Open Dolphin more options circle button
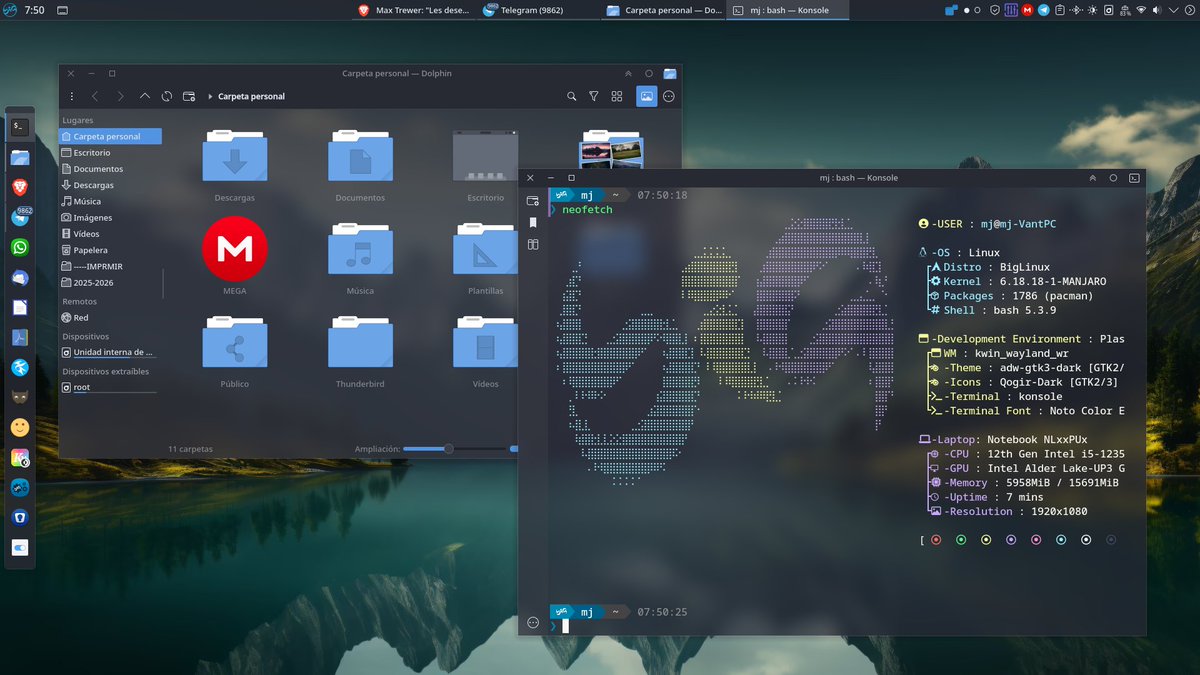This screenshot has width=1200, height=675. 669,96
